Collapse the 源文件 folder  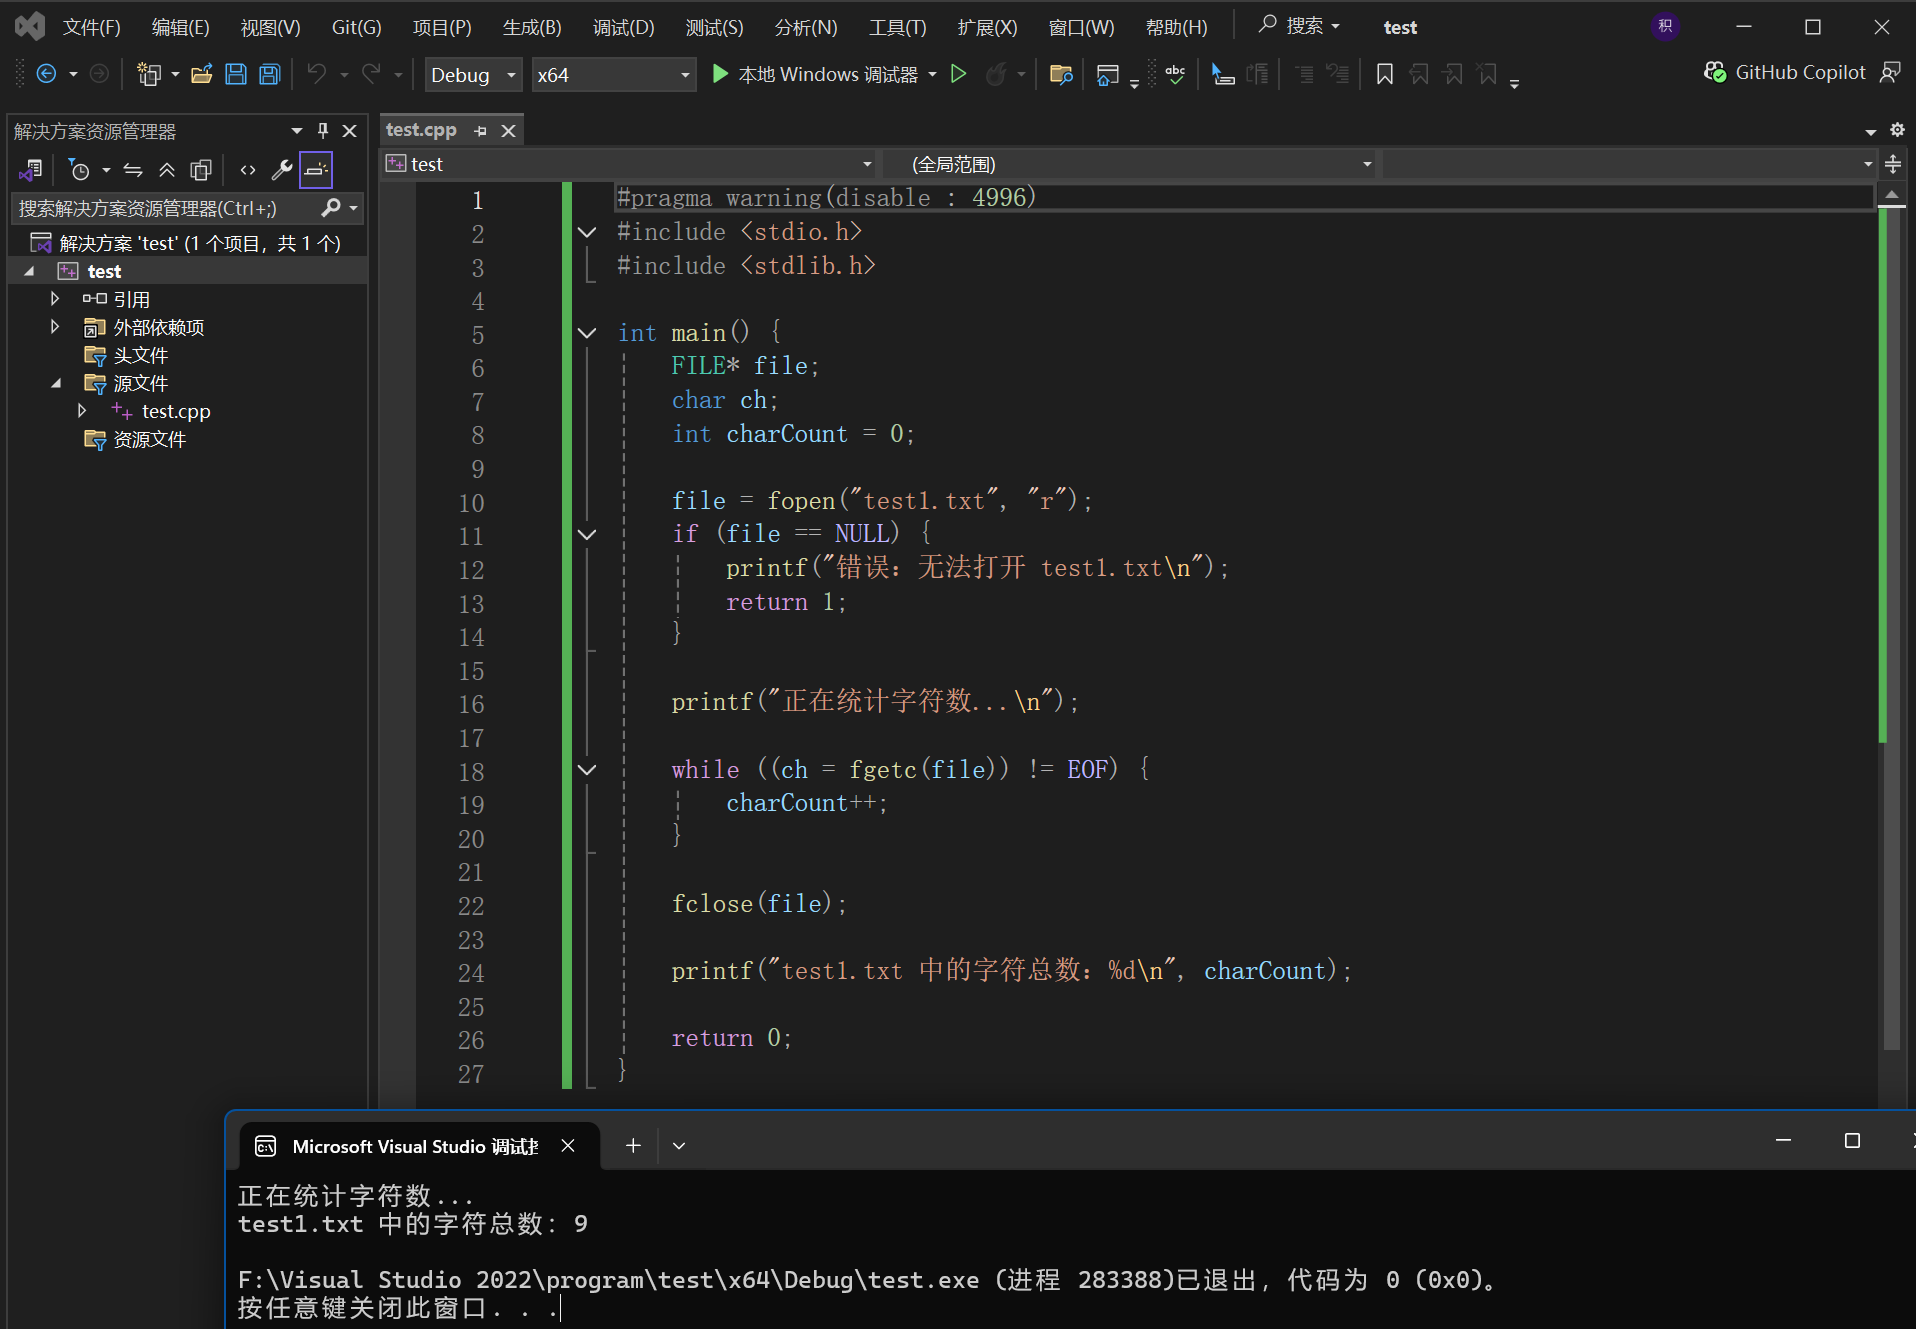56,383
